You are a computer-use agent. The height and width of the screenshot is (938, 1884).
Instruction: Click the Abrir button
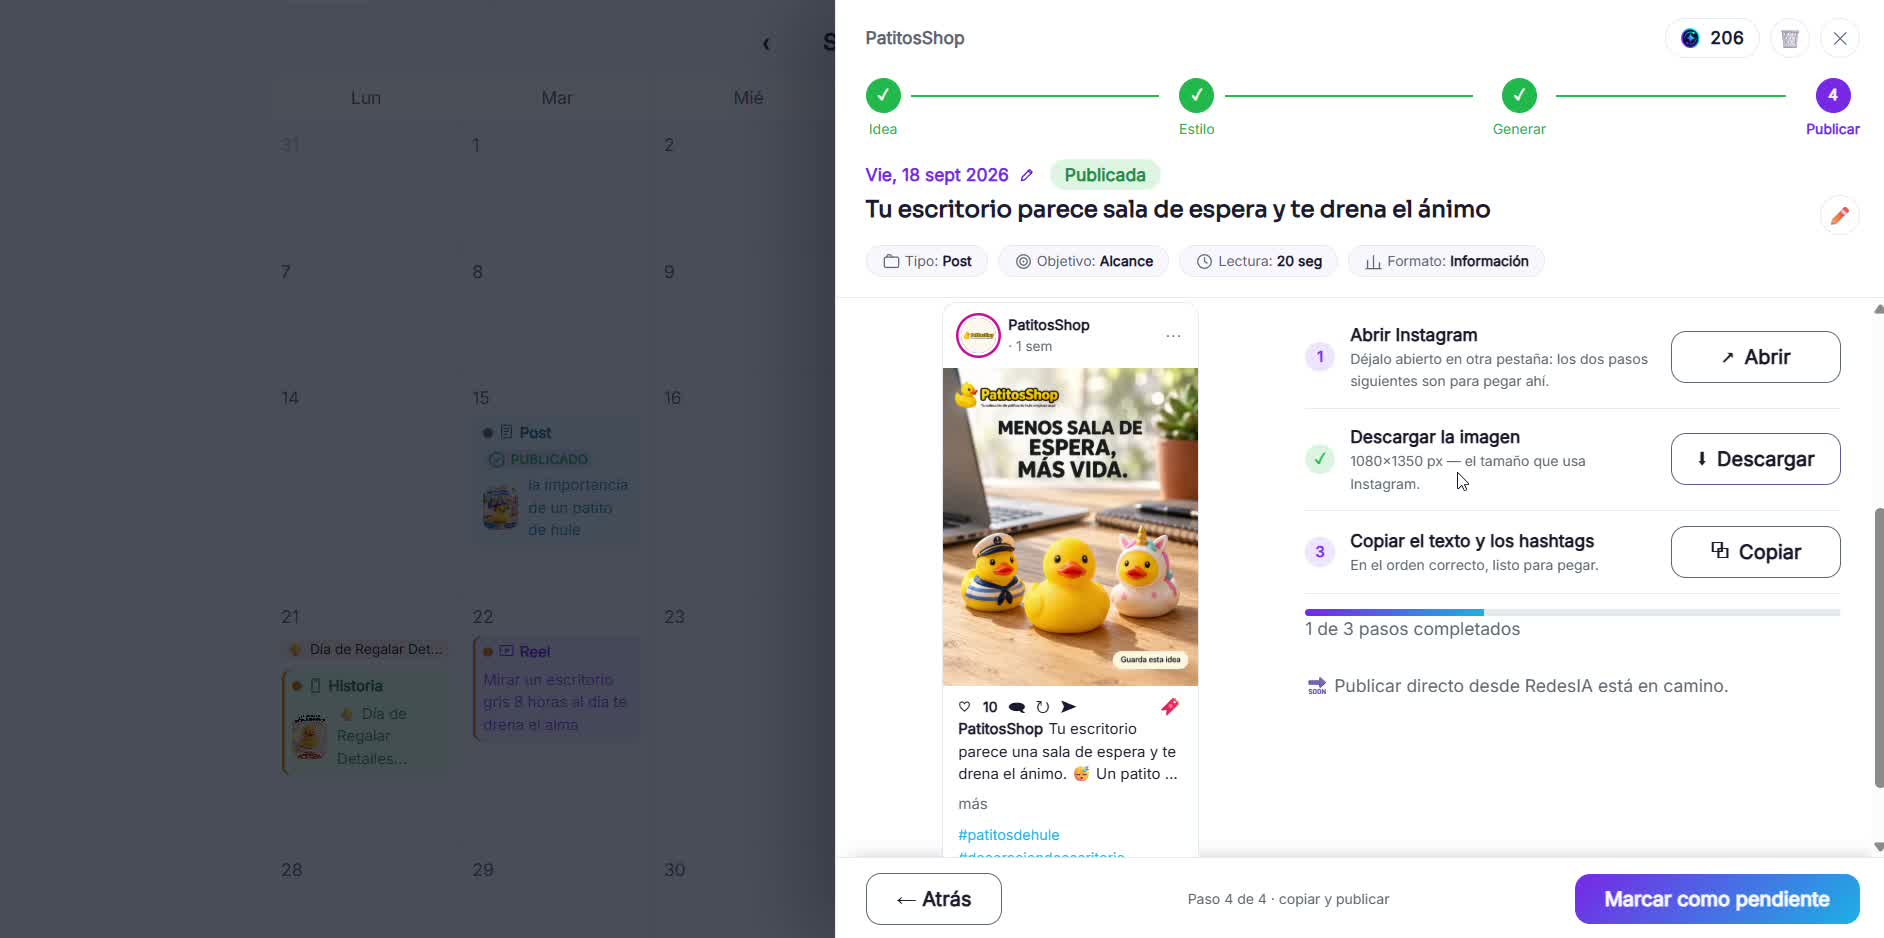tap(1755, 357)
